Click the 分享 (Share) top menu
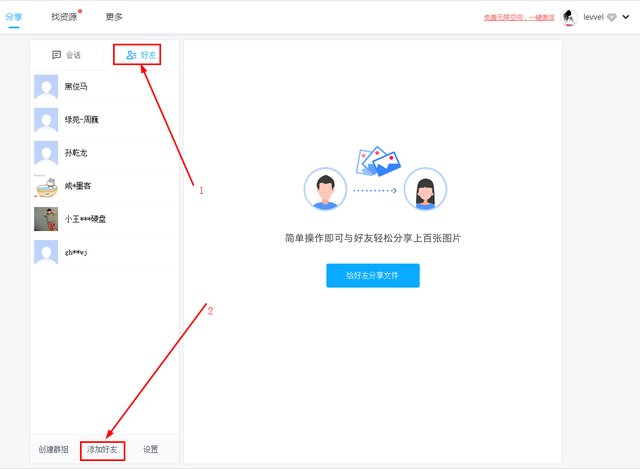Image resolution: width=640 pixels, height=469 pixels. coord(14,17)
